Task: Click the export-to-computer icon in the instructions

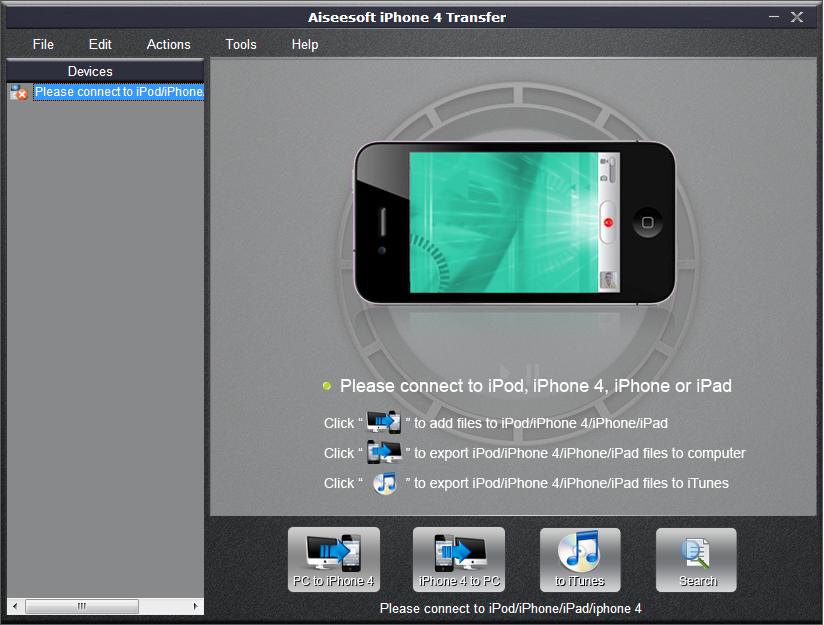Action: pyautogui.click(x=384, y=452)
